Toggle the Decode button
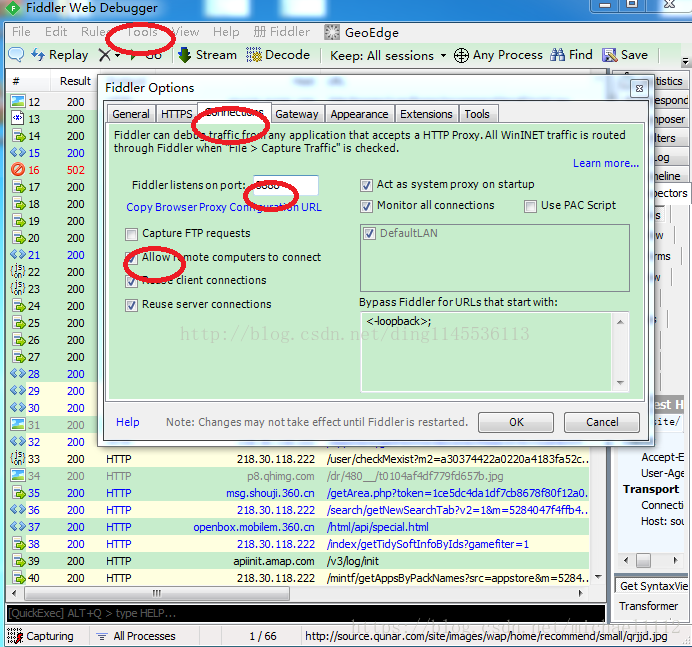Screen dimensions: 692x647 pyautogui.click(x=278, y=55)
